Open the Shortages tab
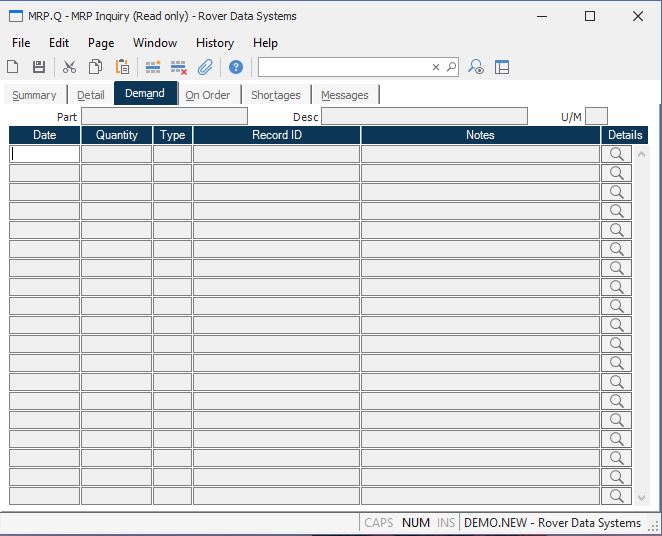This screenshot has width=662, height=536. [275, 95]
